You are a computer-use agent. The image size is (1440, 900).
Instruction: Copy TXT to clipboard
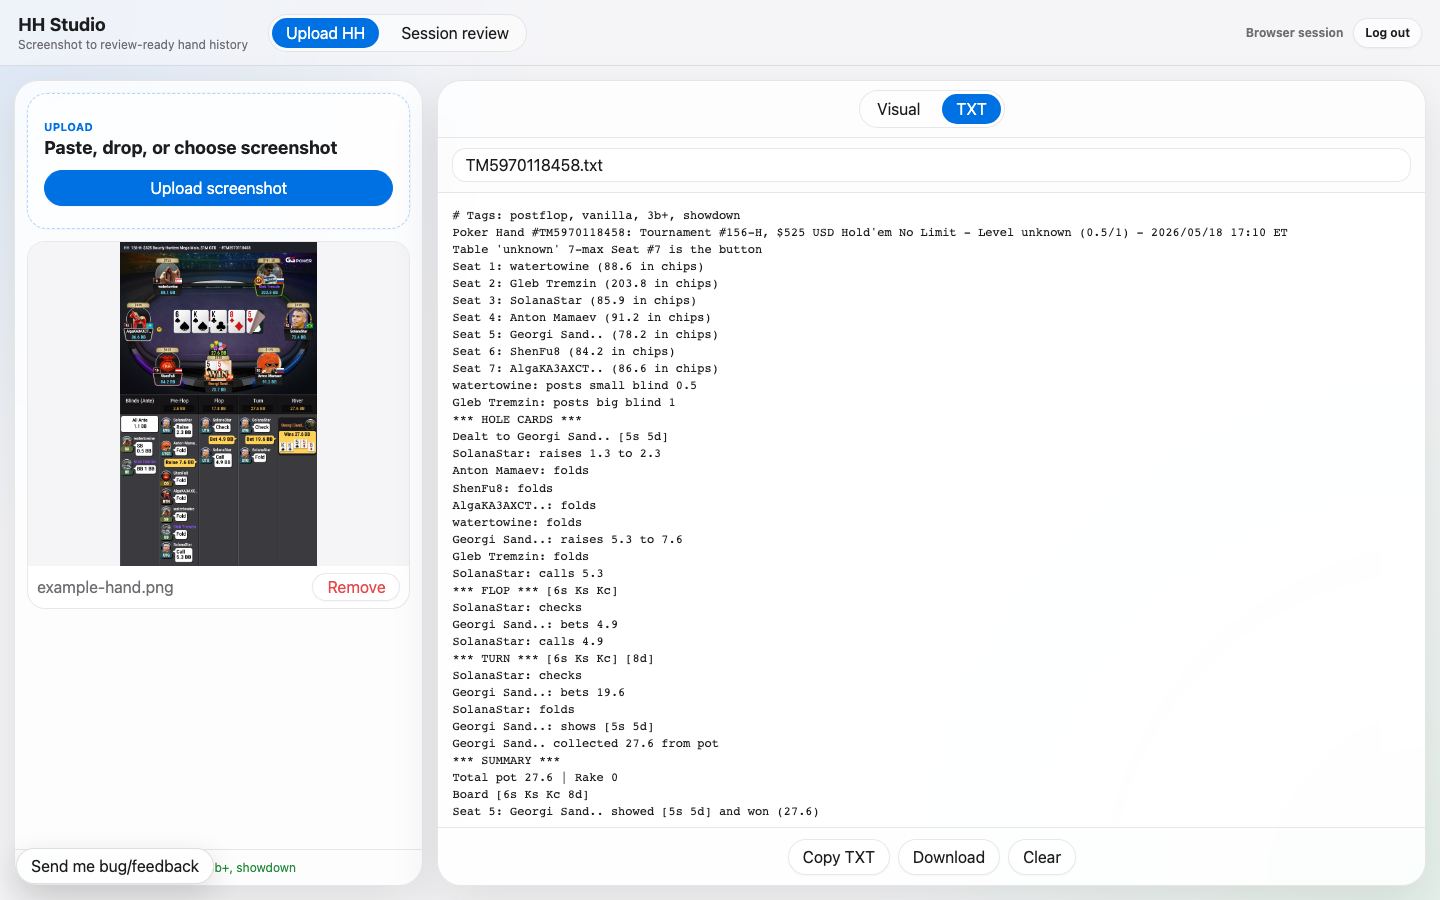pyautogui.click(x=838, y=857)
